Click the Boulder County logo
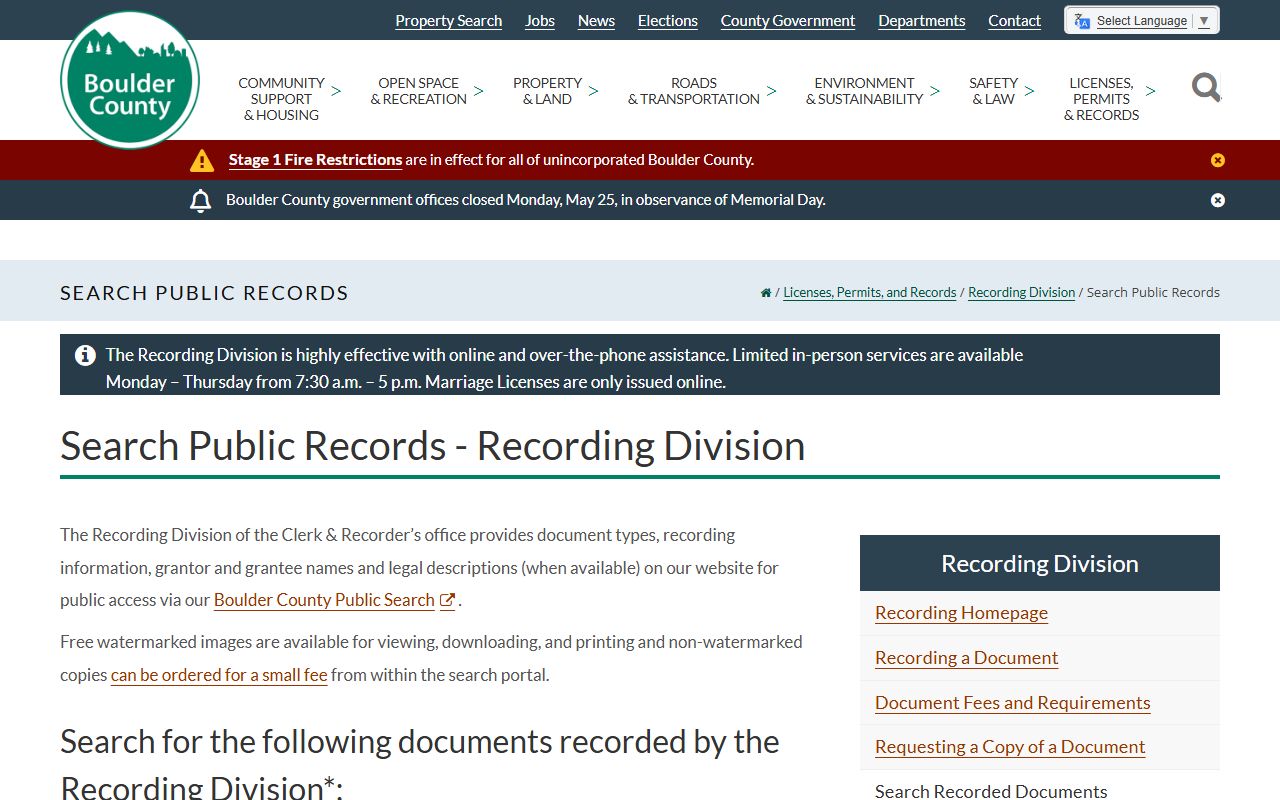The height and width of the screenshot is (800, 1280). pyautogui.click(x=130, y=80)
